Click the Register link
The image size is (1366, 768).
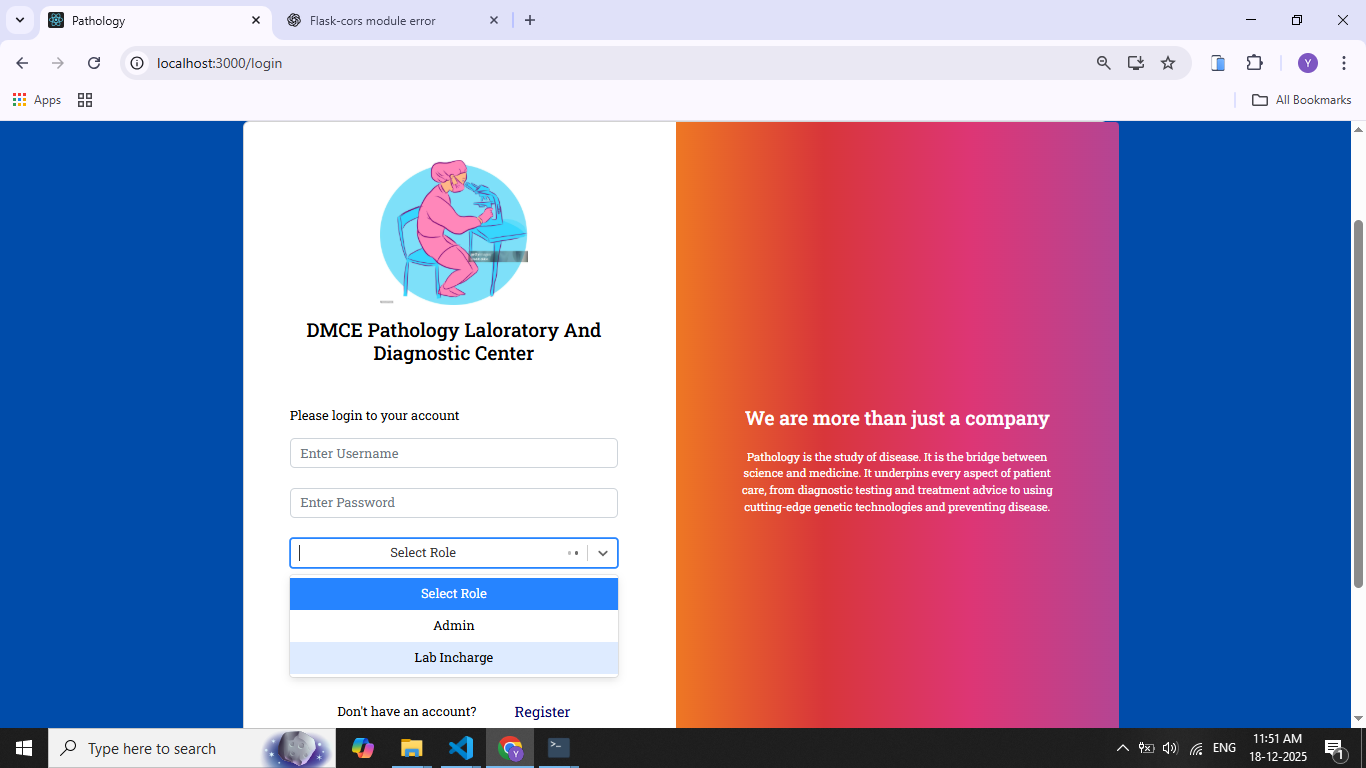pos(542,712)
